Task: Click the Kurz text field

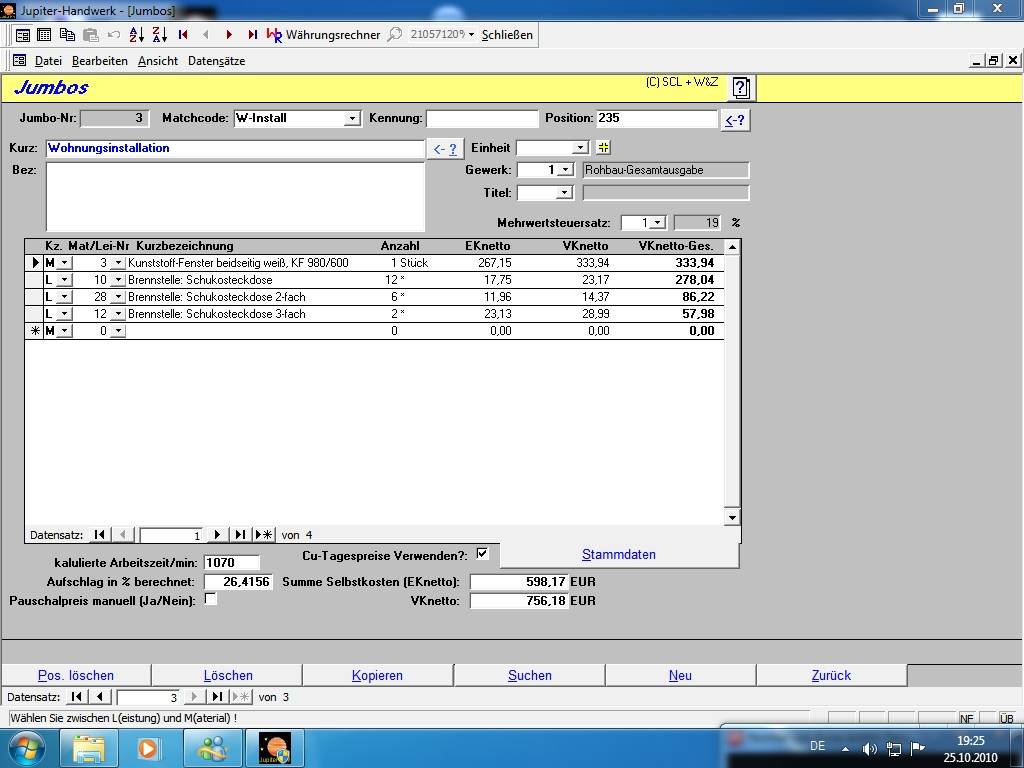Action: point(235,148)
